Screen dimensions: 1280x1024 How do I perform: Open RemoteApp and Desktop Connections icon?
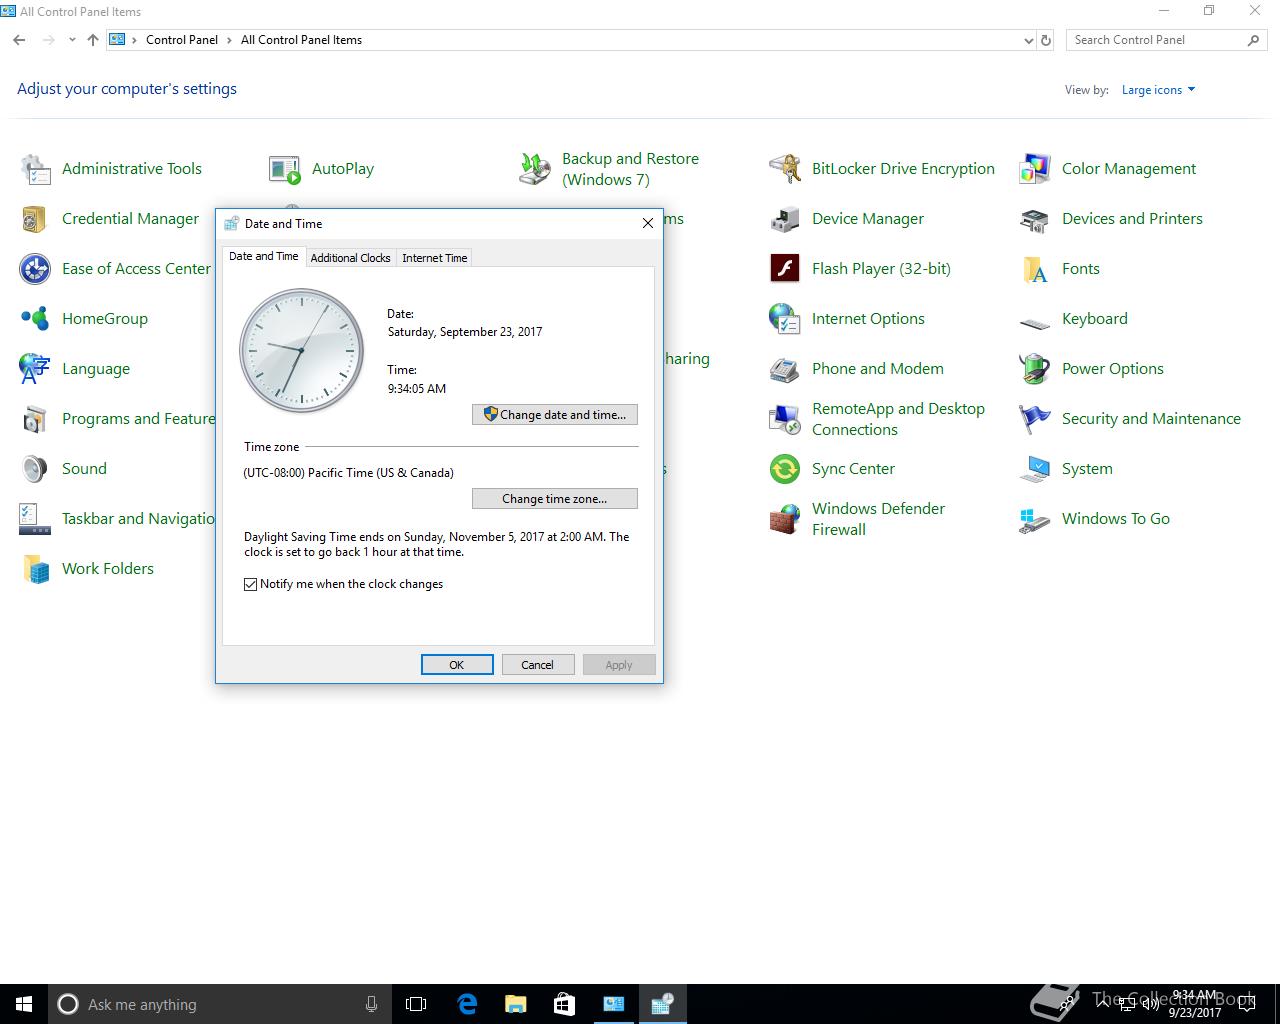point(785,419)
